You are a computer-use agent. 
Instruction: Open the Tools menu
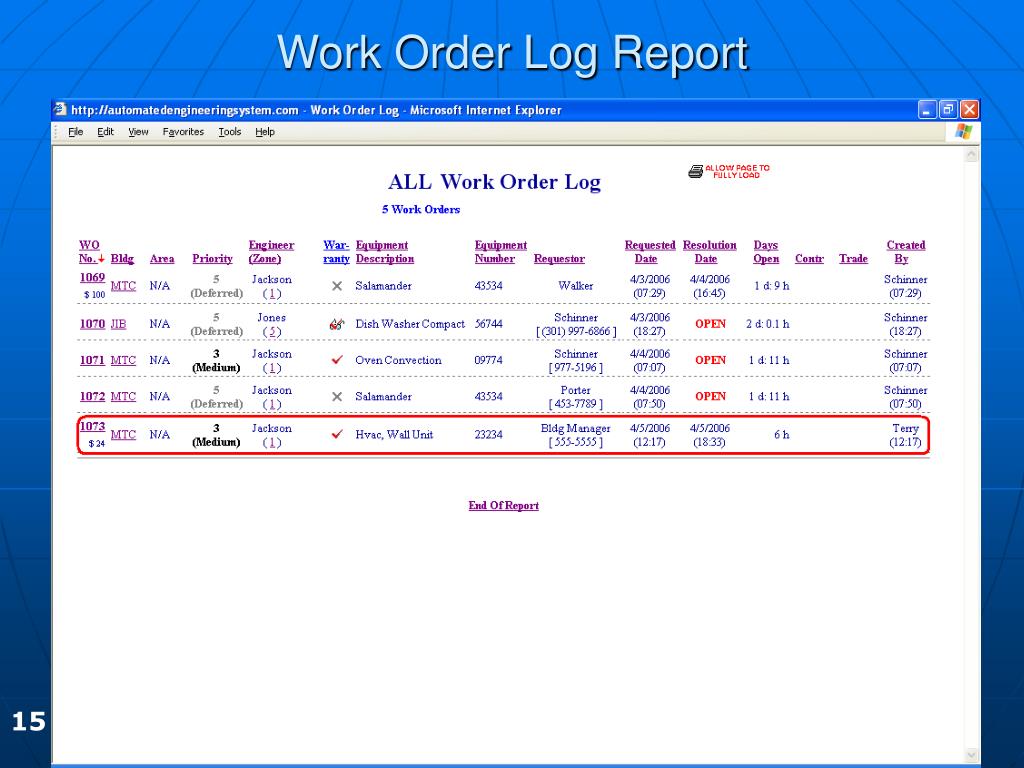click(229, 131)
